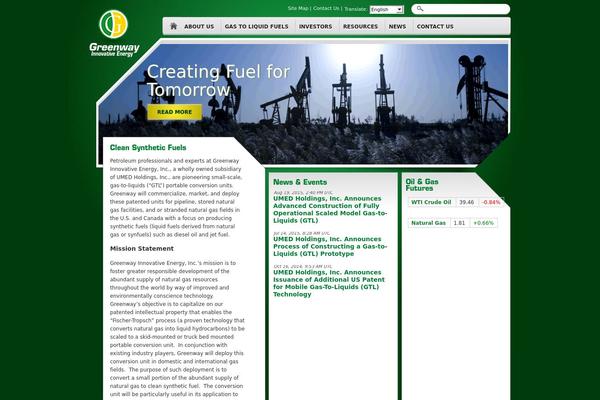Click the +0.66% change value
The width and height of the screenshot is (600, 400).
click(x=484, y=223)
